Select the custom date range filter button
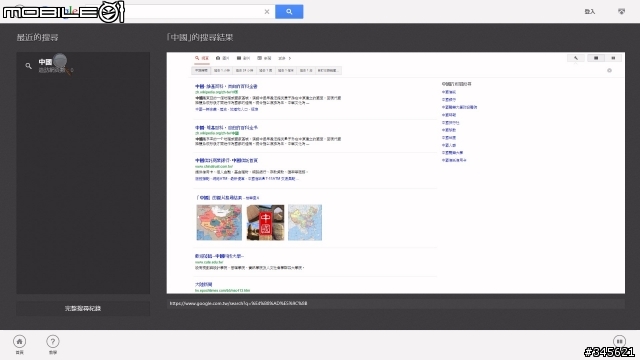 (328, 71)
